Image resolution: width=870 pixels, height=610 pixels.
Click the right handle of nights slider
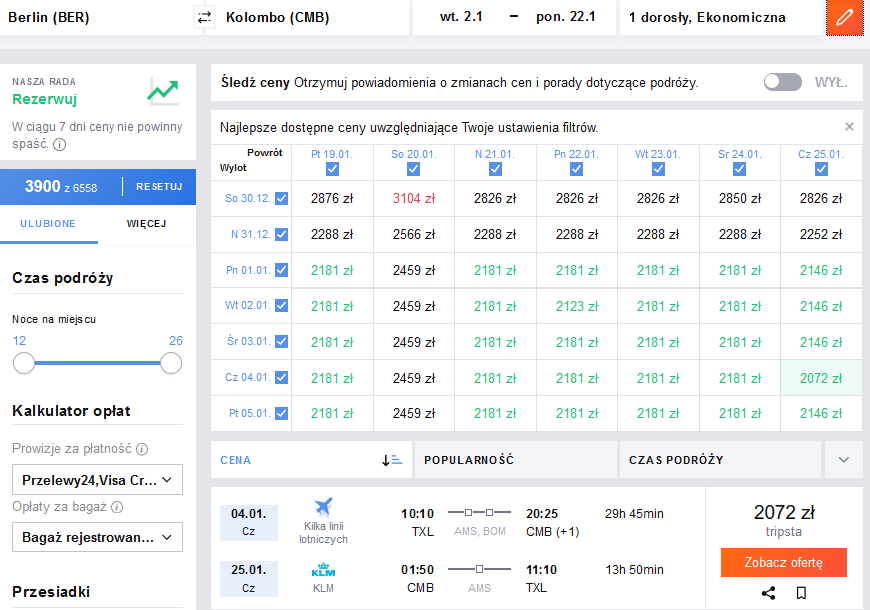point(171,363)
